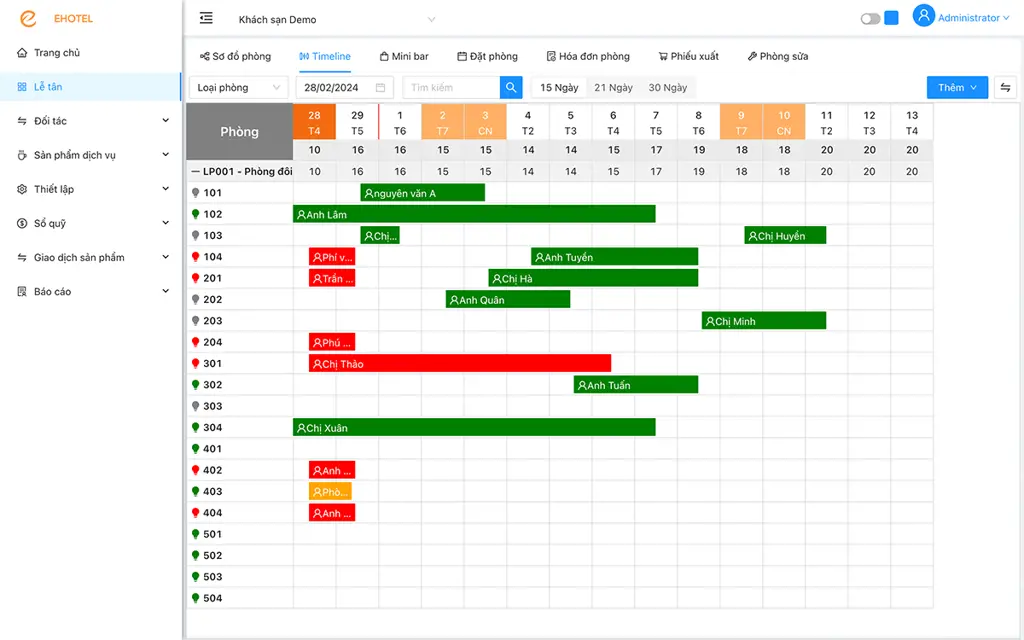The width and height of the screenshot is (1024, 640).
Task: Click the green pin icon of room 102
Action: click(195, 214)
